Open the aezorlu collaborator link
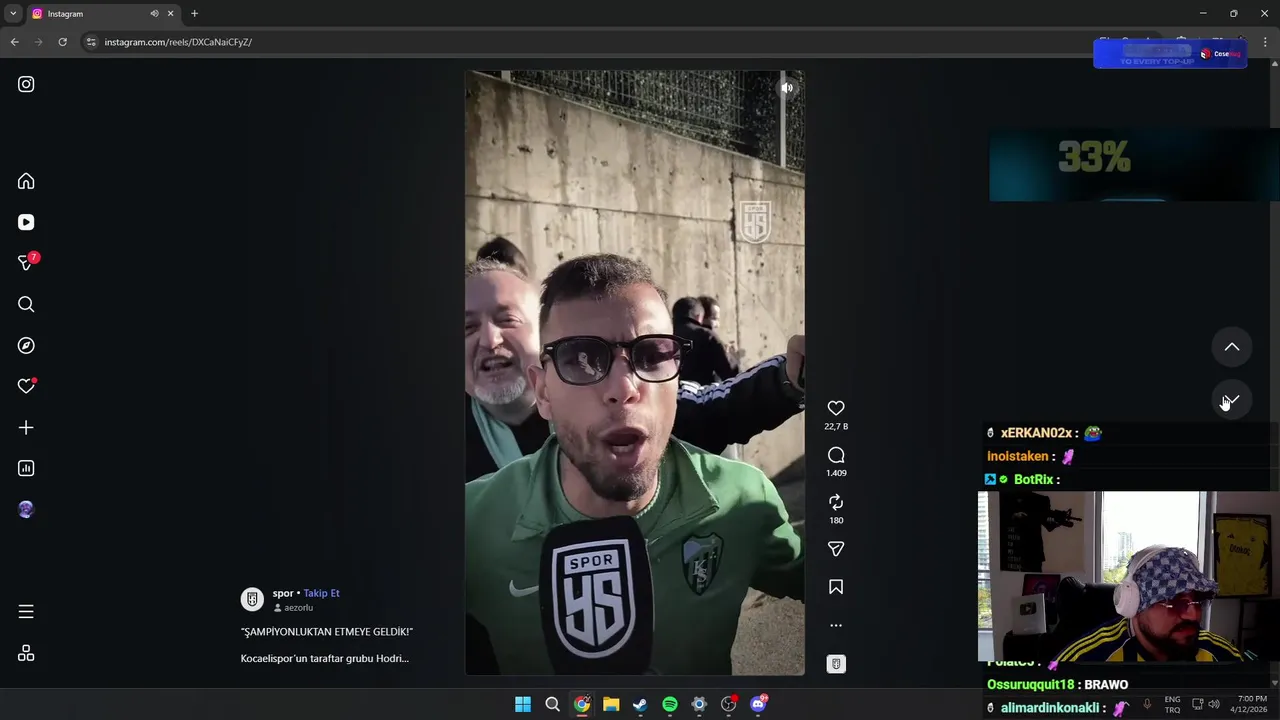The image size is (1280, 720). (x=298, y=608)
